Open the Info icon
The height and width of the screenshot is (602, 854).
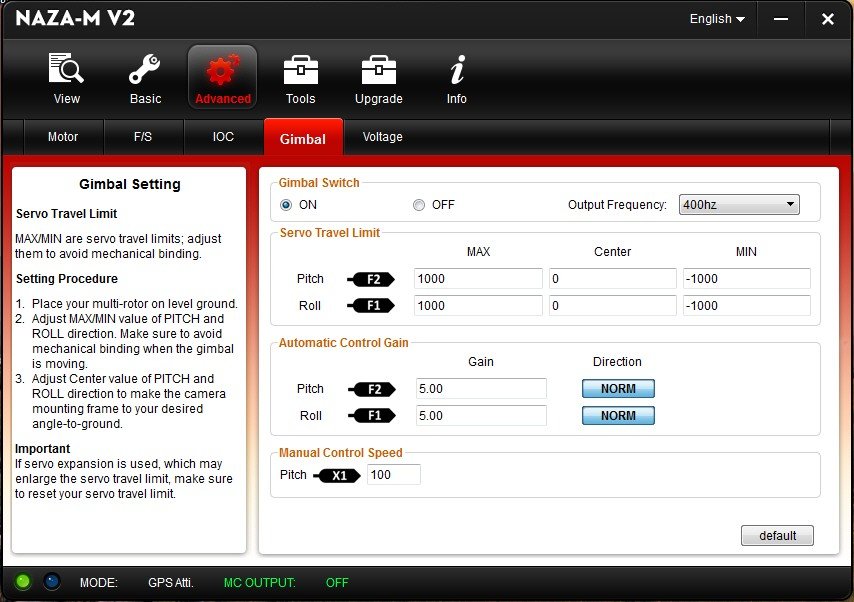[457, 69]
